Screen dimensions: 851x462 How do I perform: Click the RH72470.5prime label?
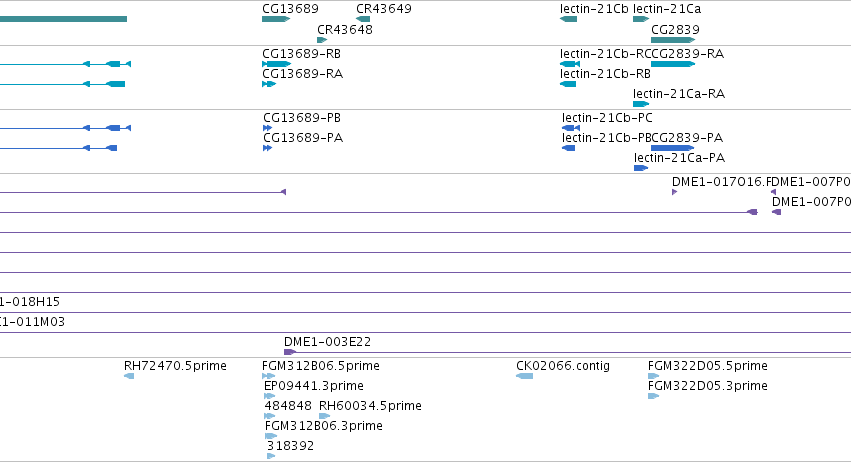tap(175, 366)
